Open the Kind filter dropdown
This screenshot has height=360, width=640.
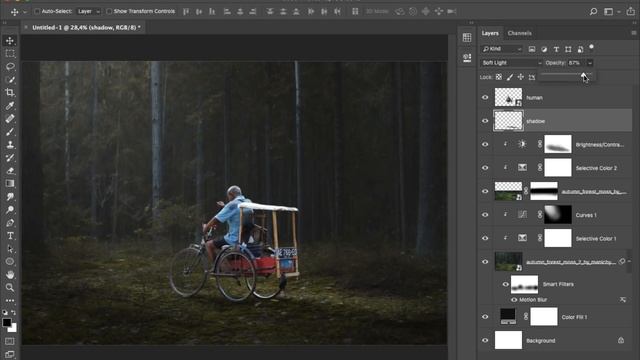point(502,49)
